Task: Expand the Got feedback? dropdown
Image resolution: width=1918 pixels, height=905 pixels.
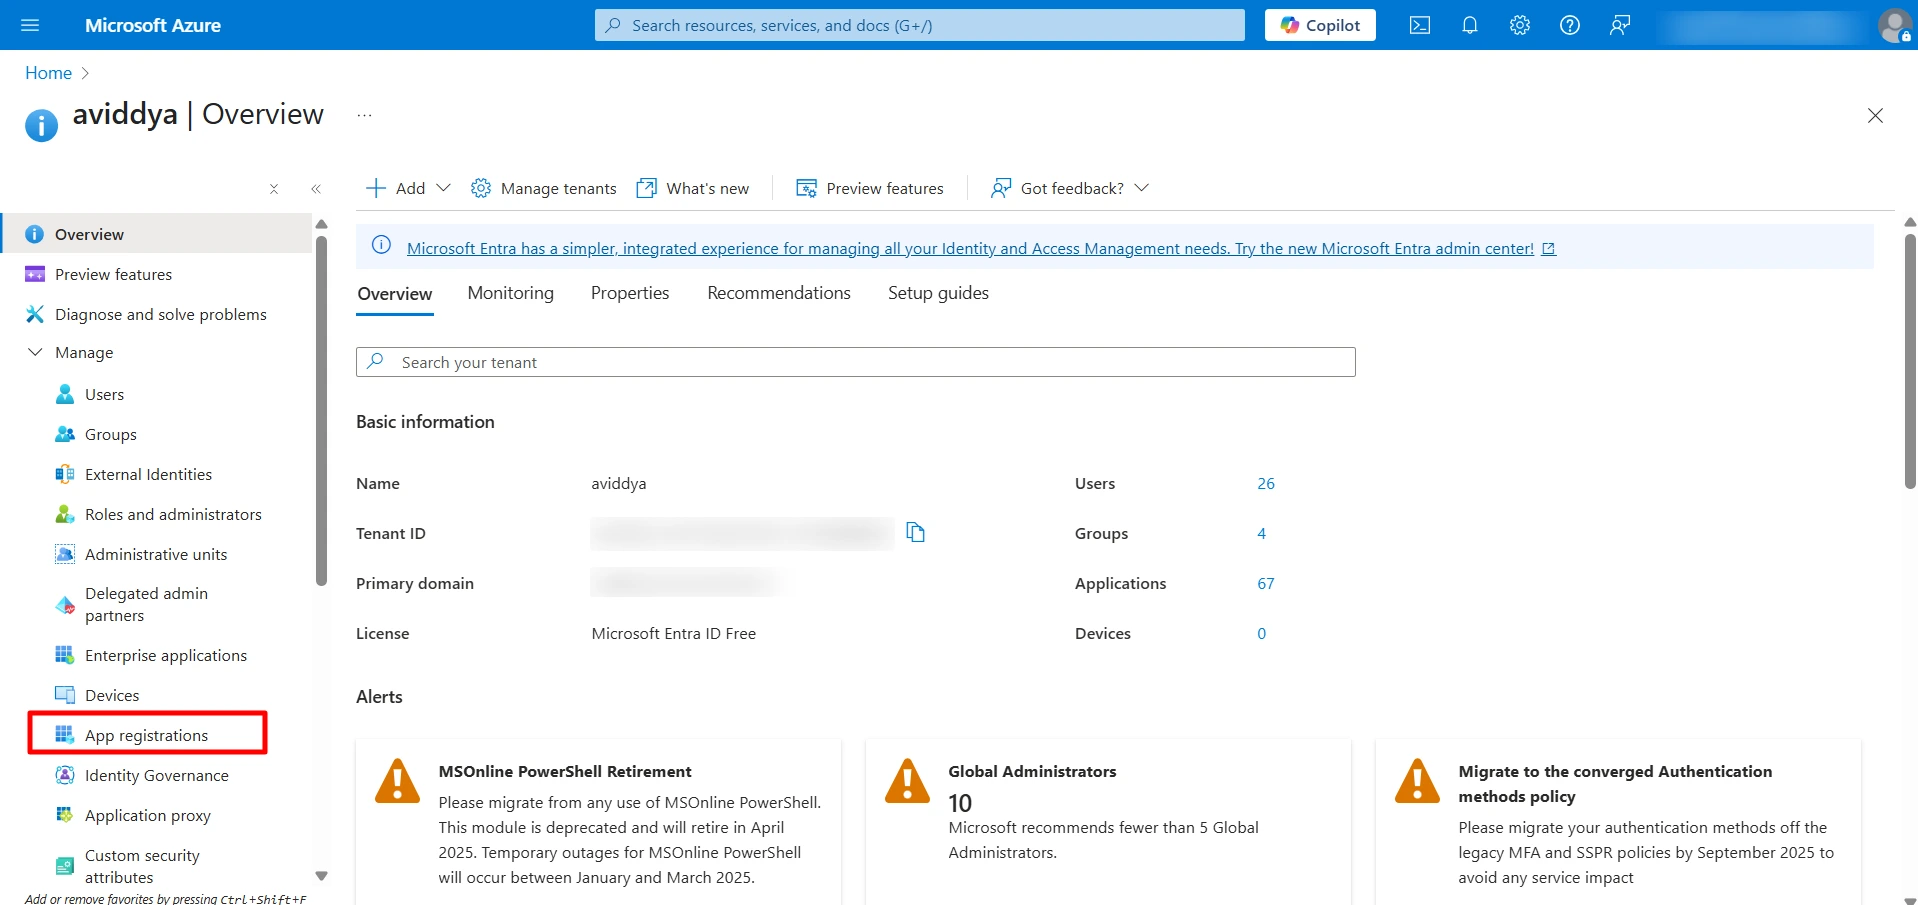Action: [x=1070, y=188]
